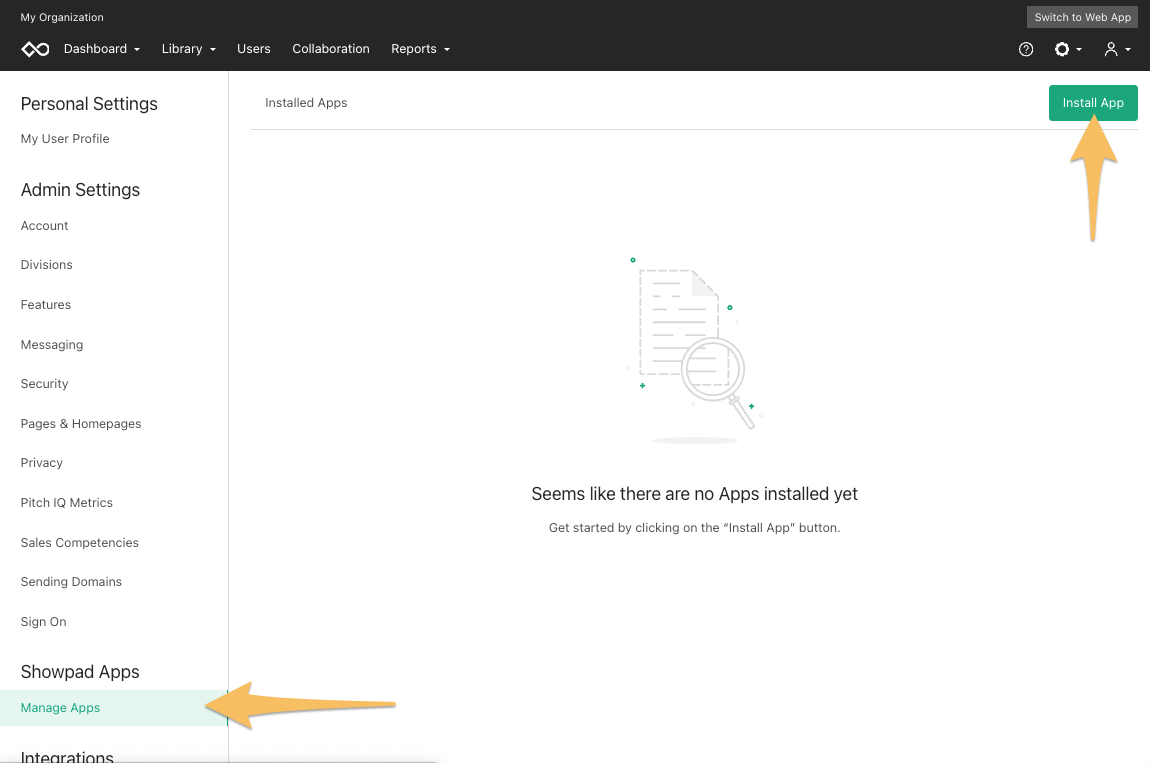Click the Showpad Apps heading
1150x763 pixels.
click(x=80, y=672)
